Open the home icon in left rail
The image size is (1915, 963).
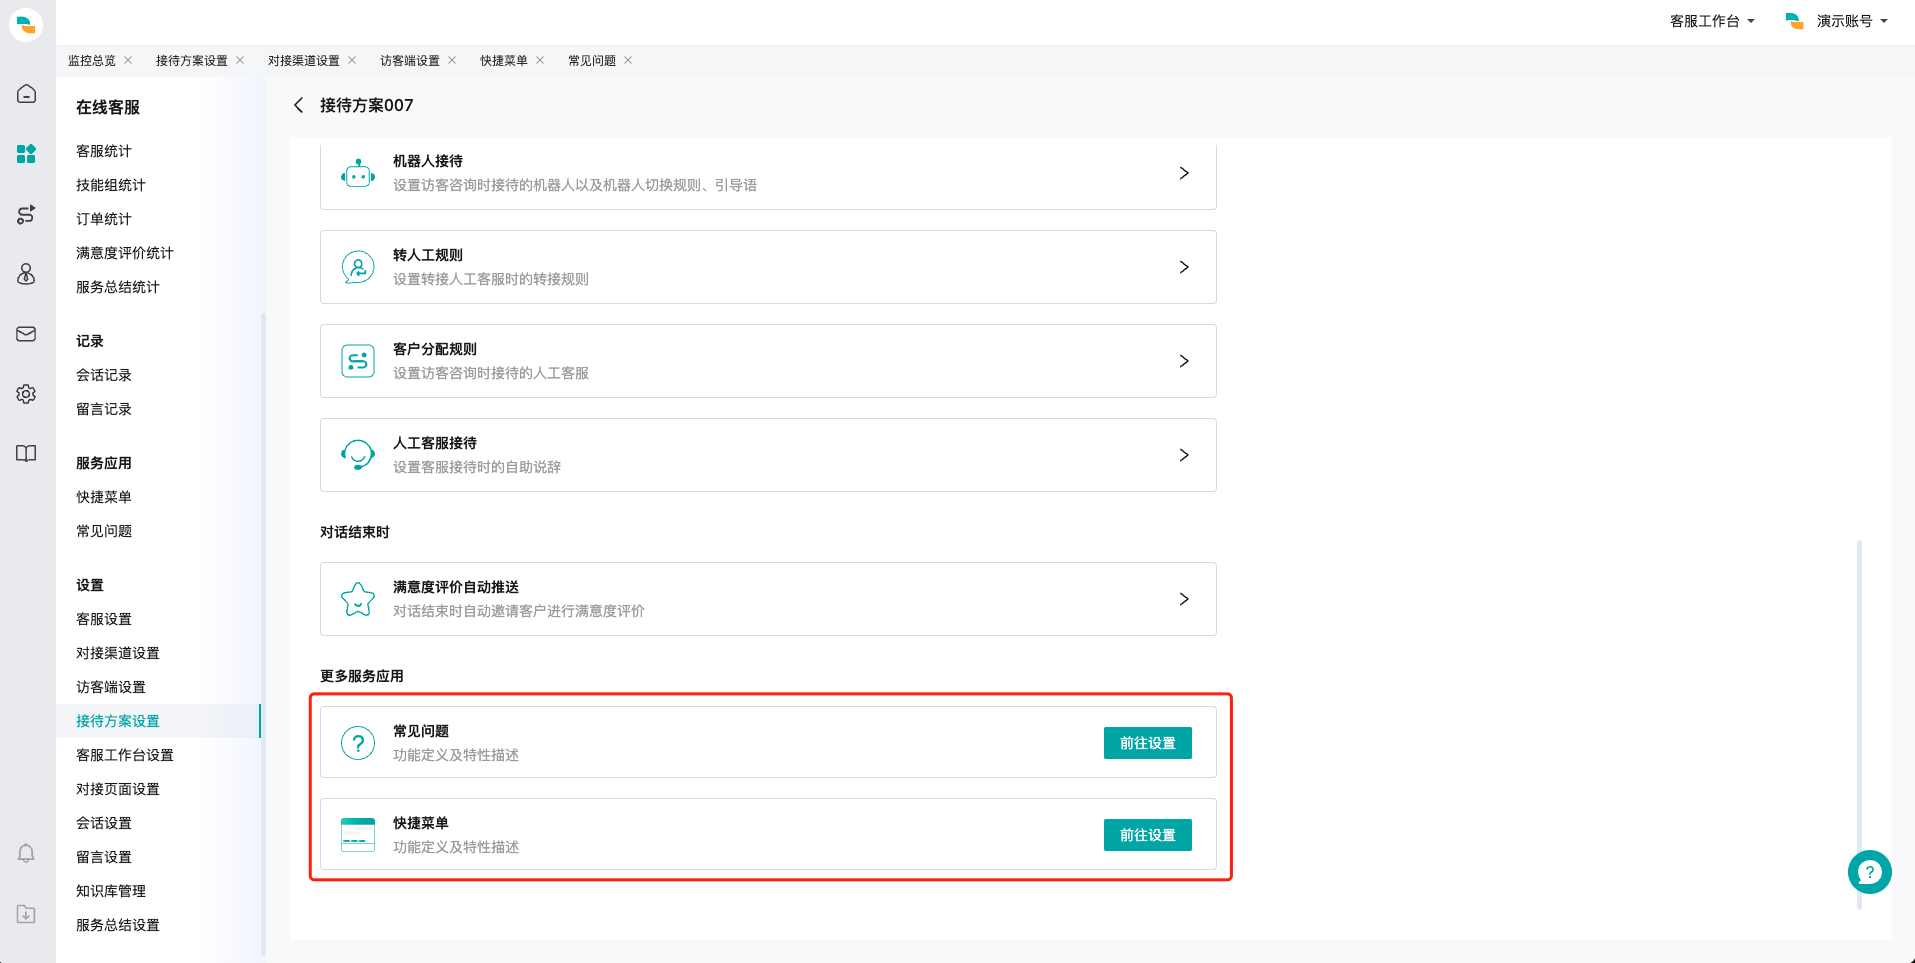(27, 94)
